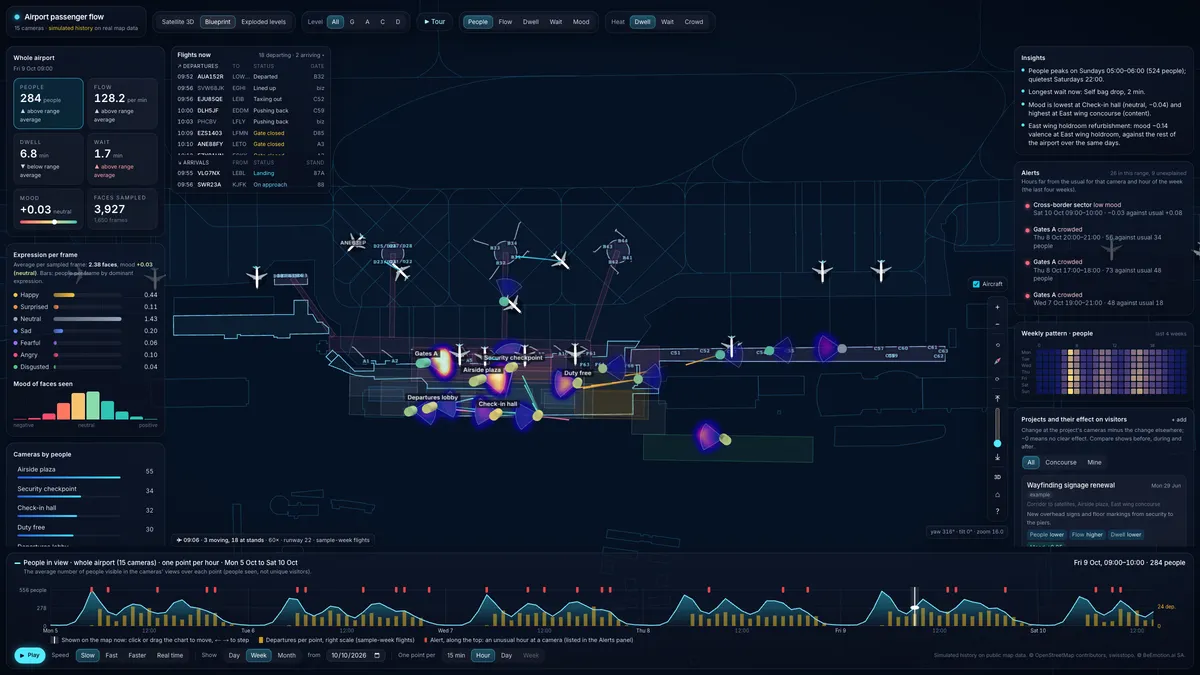Image resolution: width=1200 pixels, height=675 pixels.
Task: Select the Gates A camera label on the map
Action: click(x=427, y=353)
